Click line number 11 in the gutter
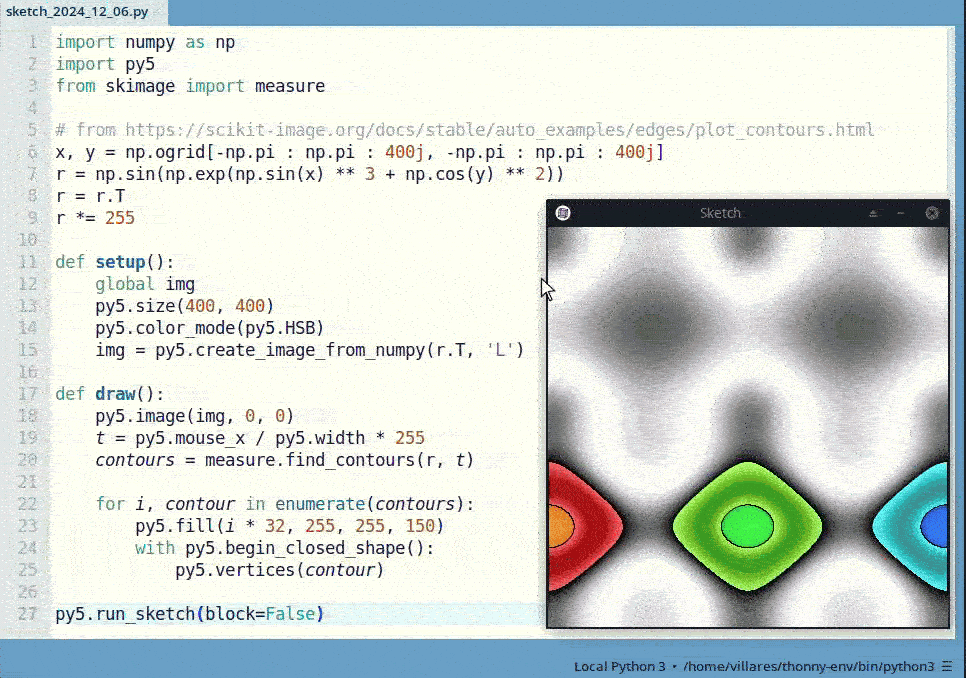966x678 pixels. coord(30,262)
